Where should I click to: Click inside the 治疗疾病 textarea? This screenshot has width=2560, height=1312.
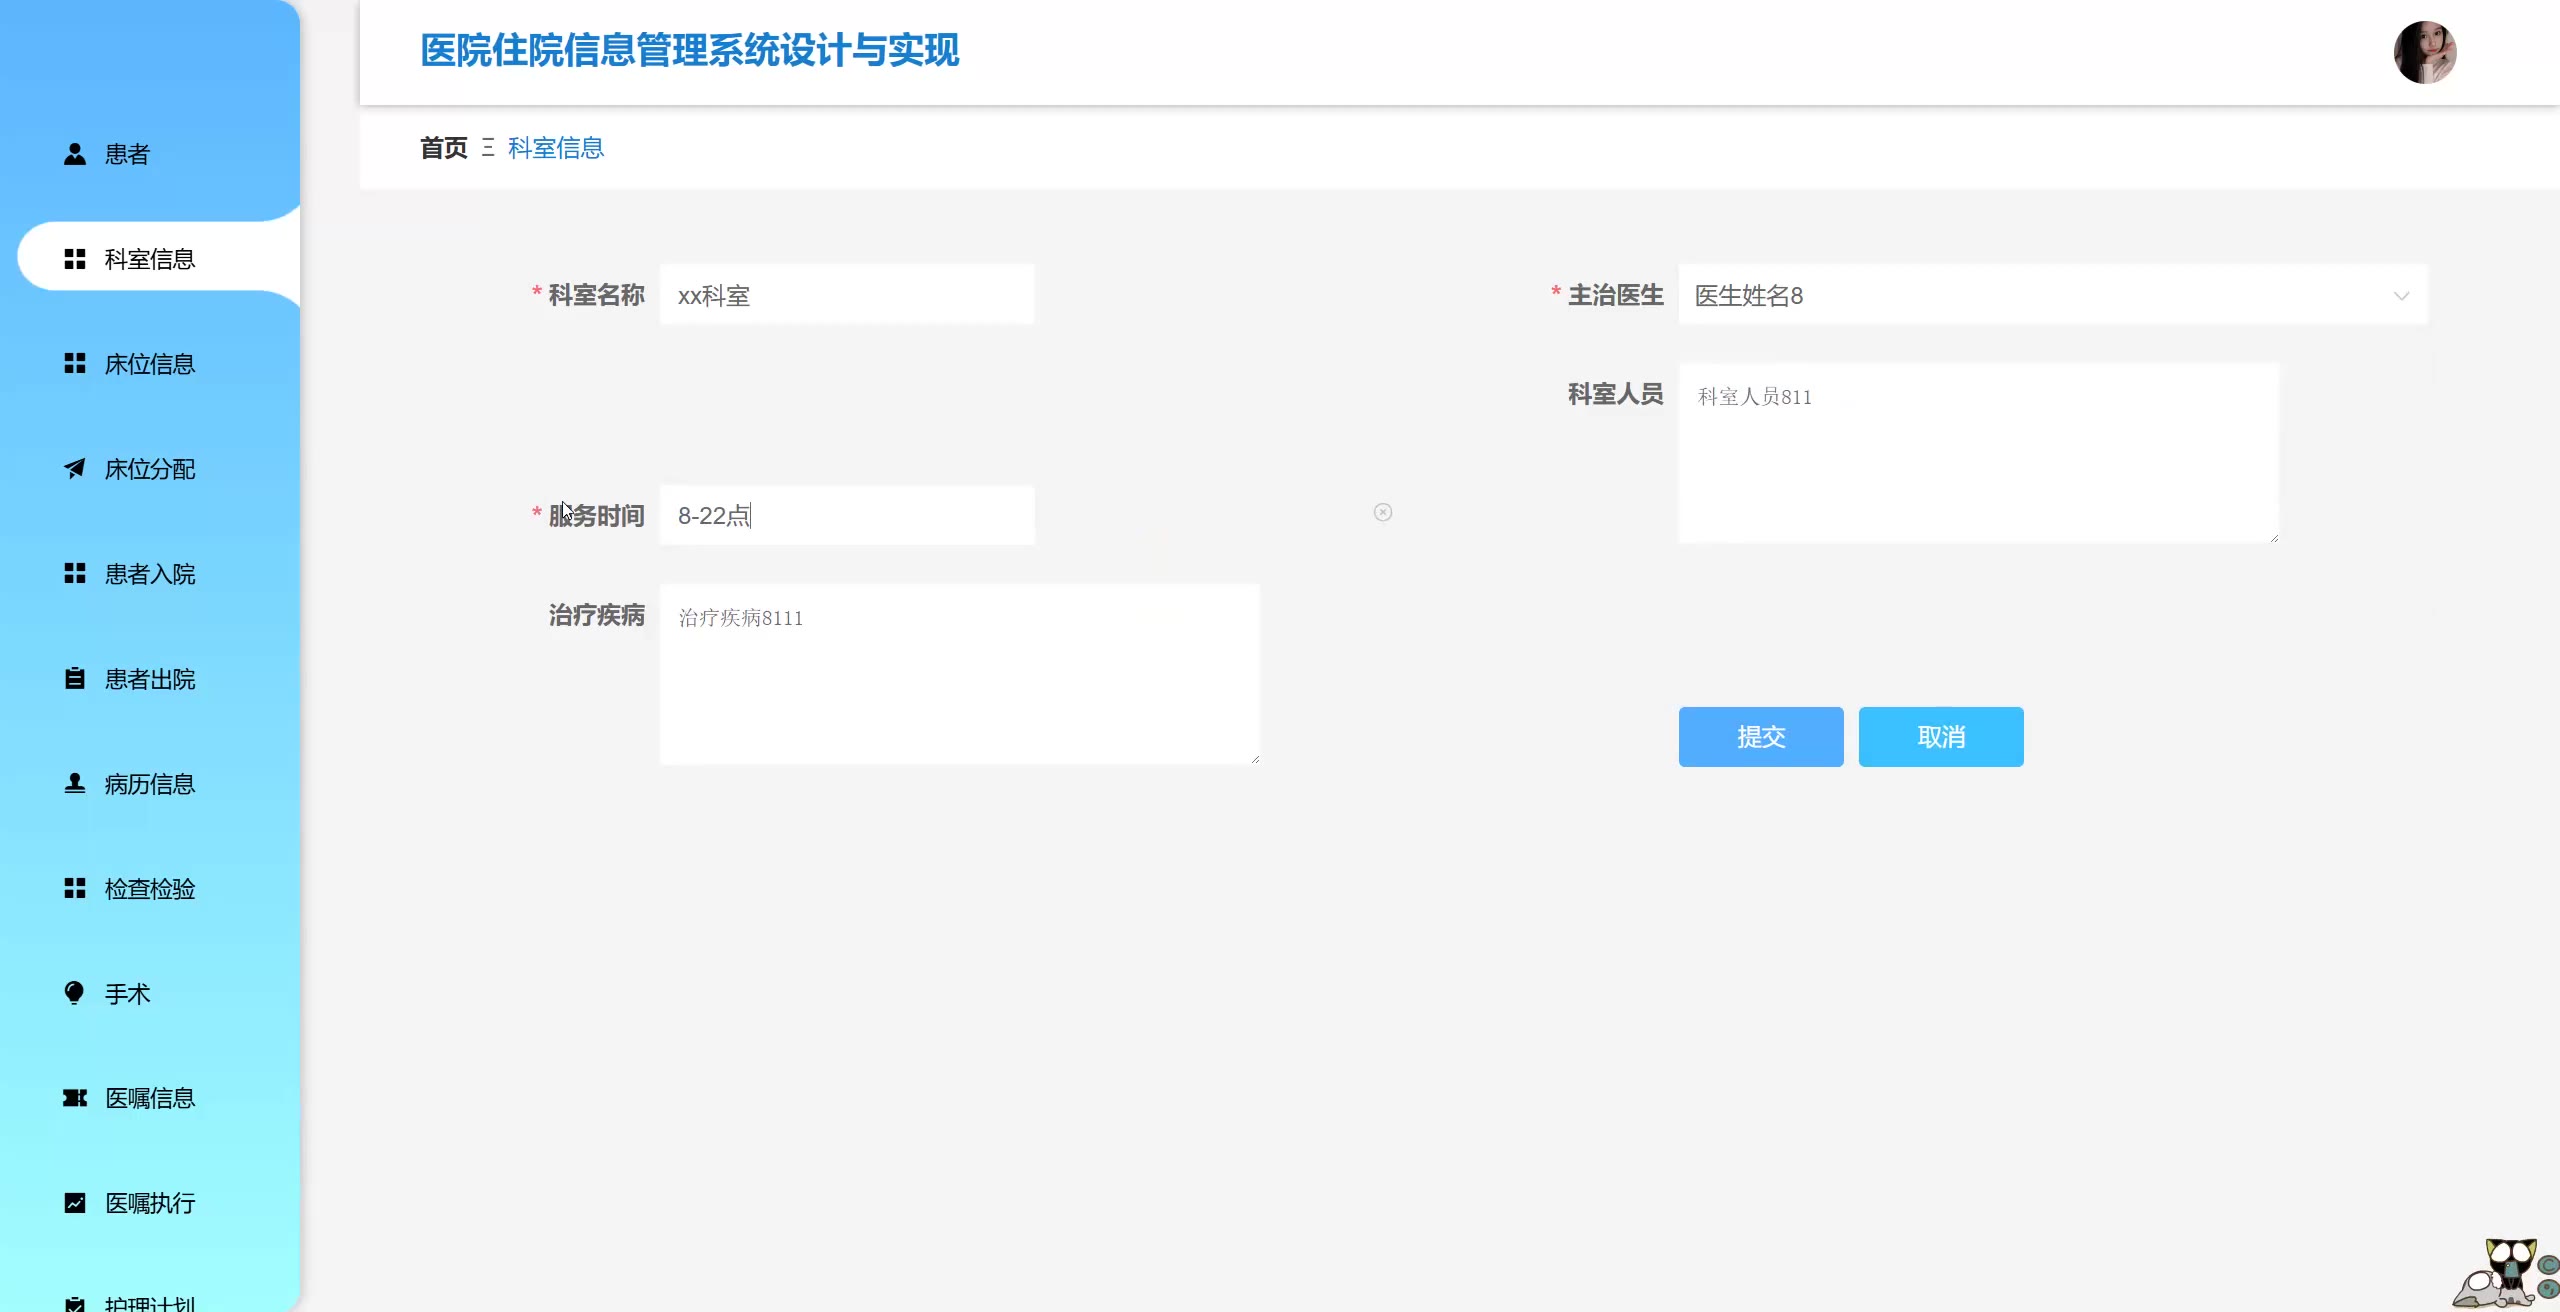tap(958, 675)
